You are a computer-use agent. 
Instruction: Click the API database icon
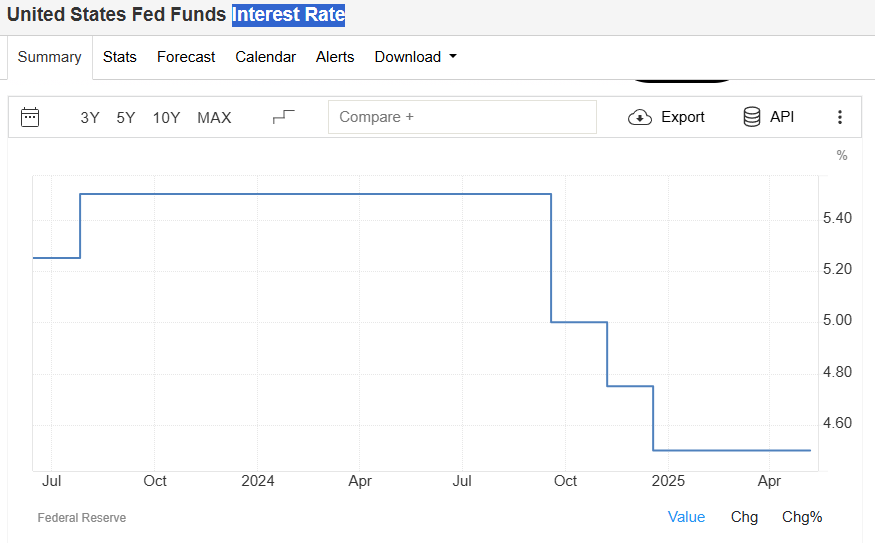coord(752,117)
